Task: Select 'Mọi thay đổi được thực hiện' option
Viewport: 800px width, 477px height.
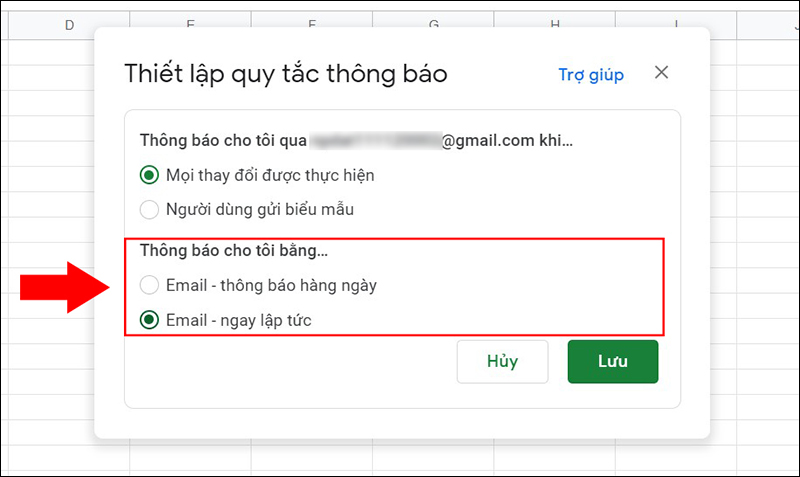Action: tap(150, 176)
